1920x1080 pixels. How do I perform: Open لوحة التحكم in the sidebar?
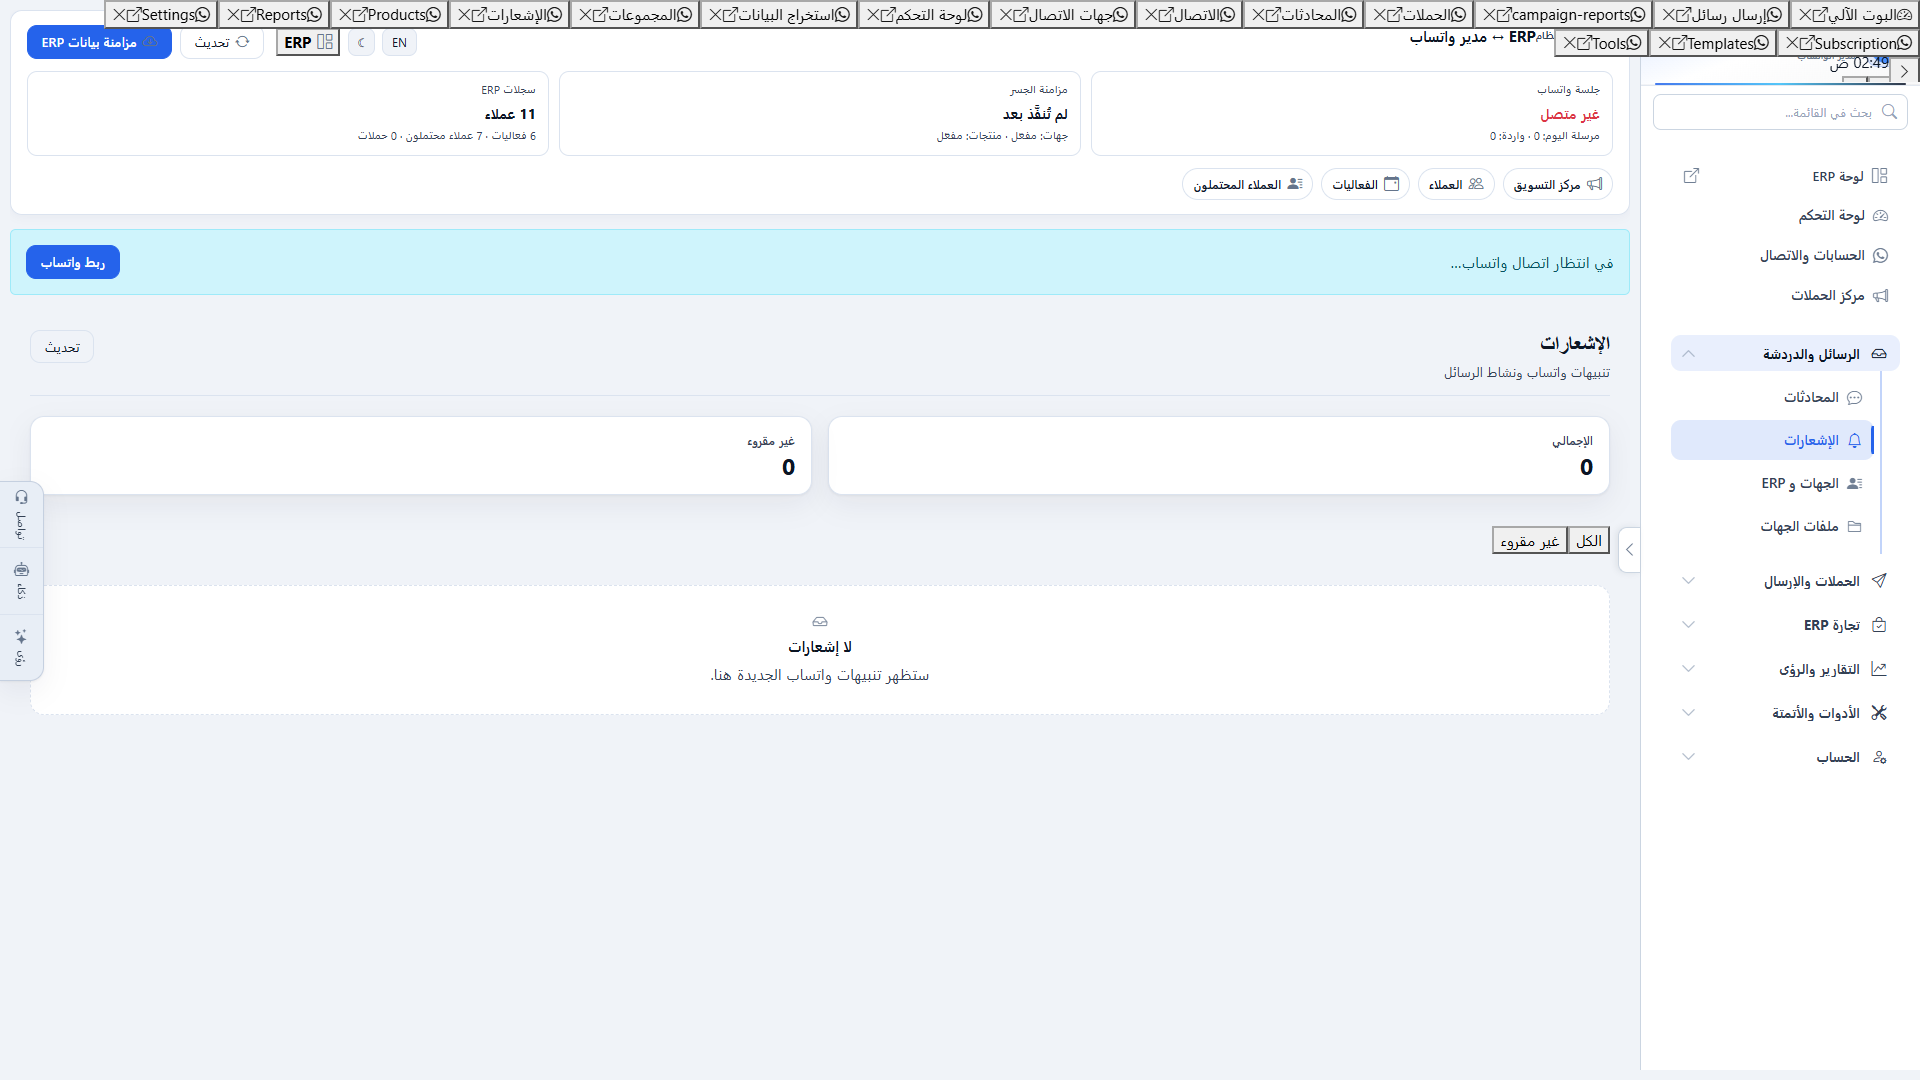tap(1785, 216)
